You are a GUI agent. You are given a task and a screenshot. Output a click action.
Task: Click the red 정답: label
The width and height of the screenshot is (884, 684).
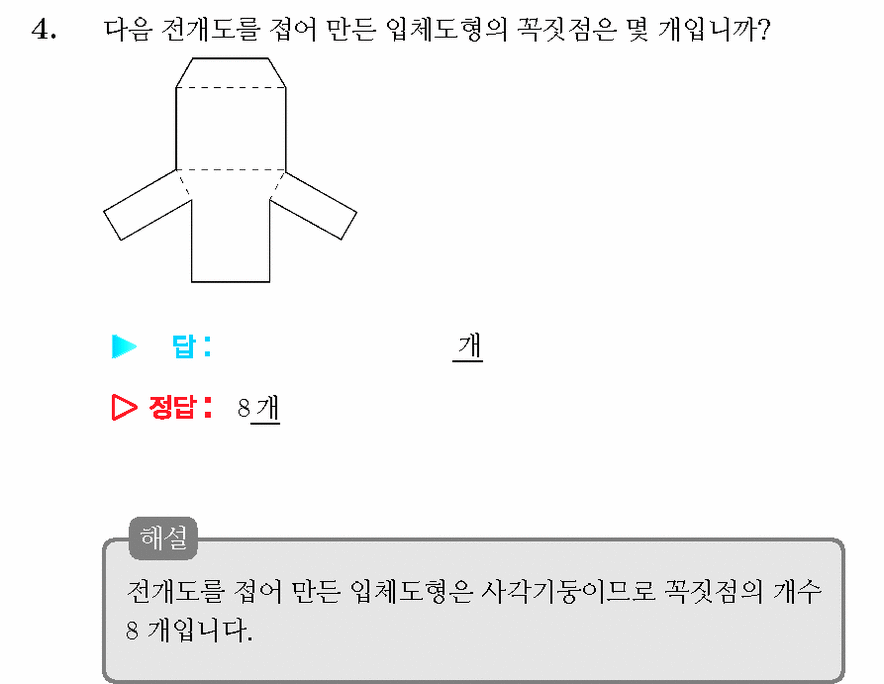(x=180, y=407)
